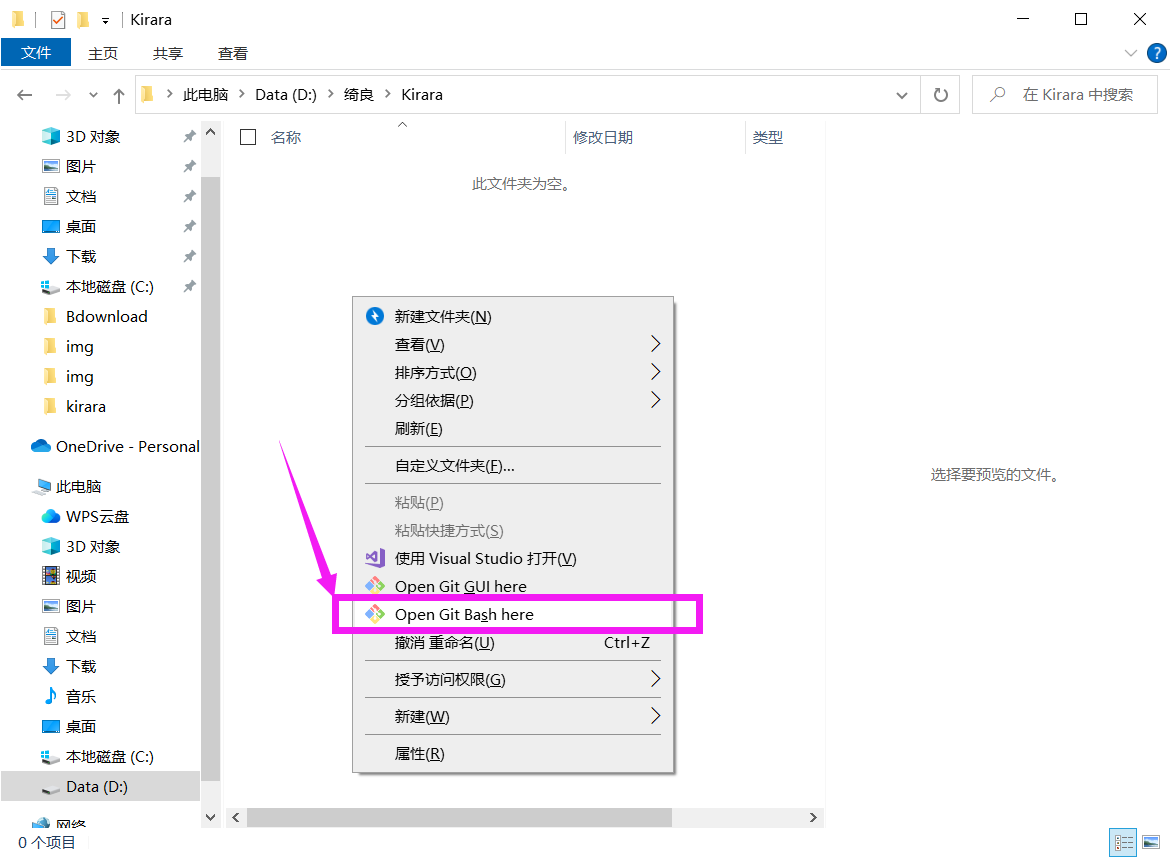Expand the ribbon with the chevron
This screenshot has height=858, width=1171.
click(x=1130, y=53)
